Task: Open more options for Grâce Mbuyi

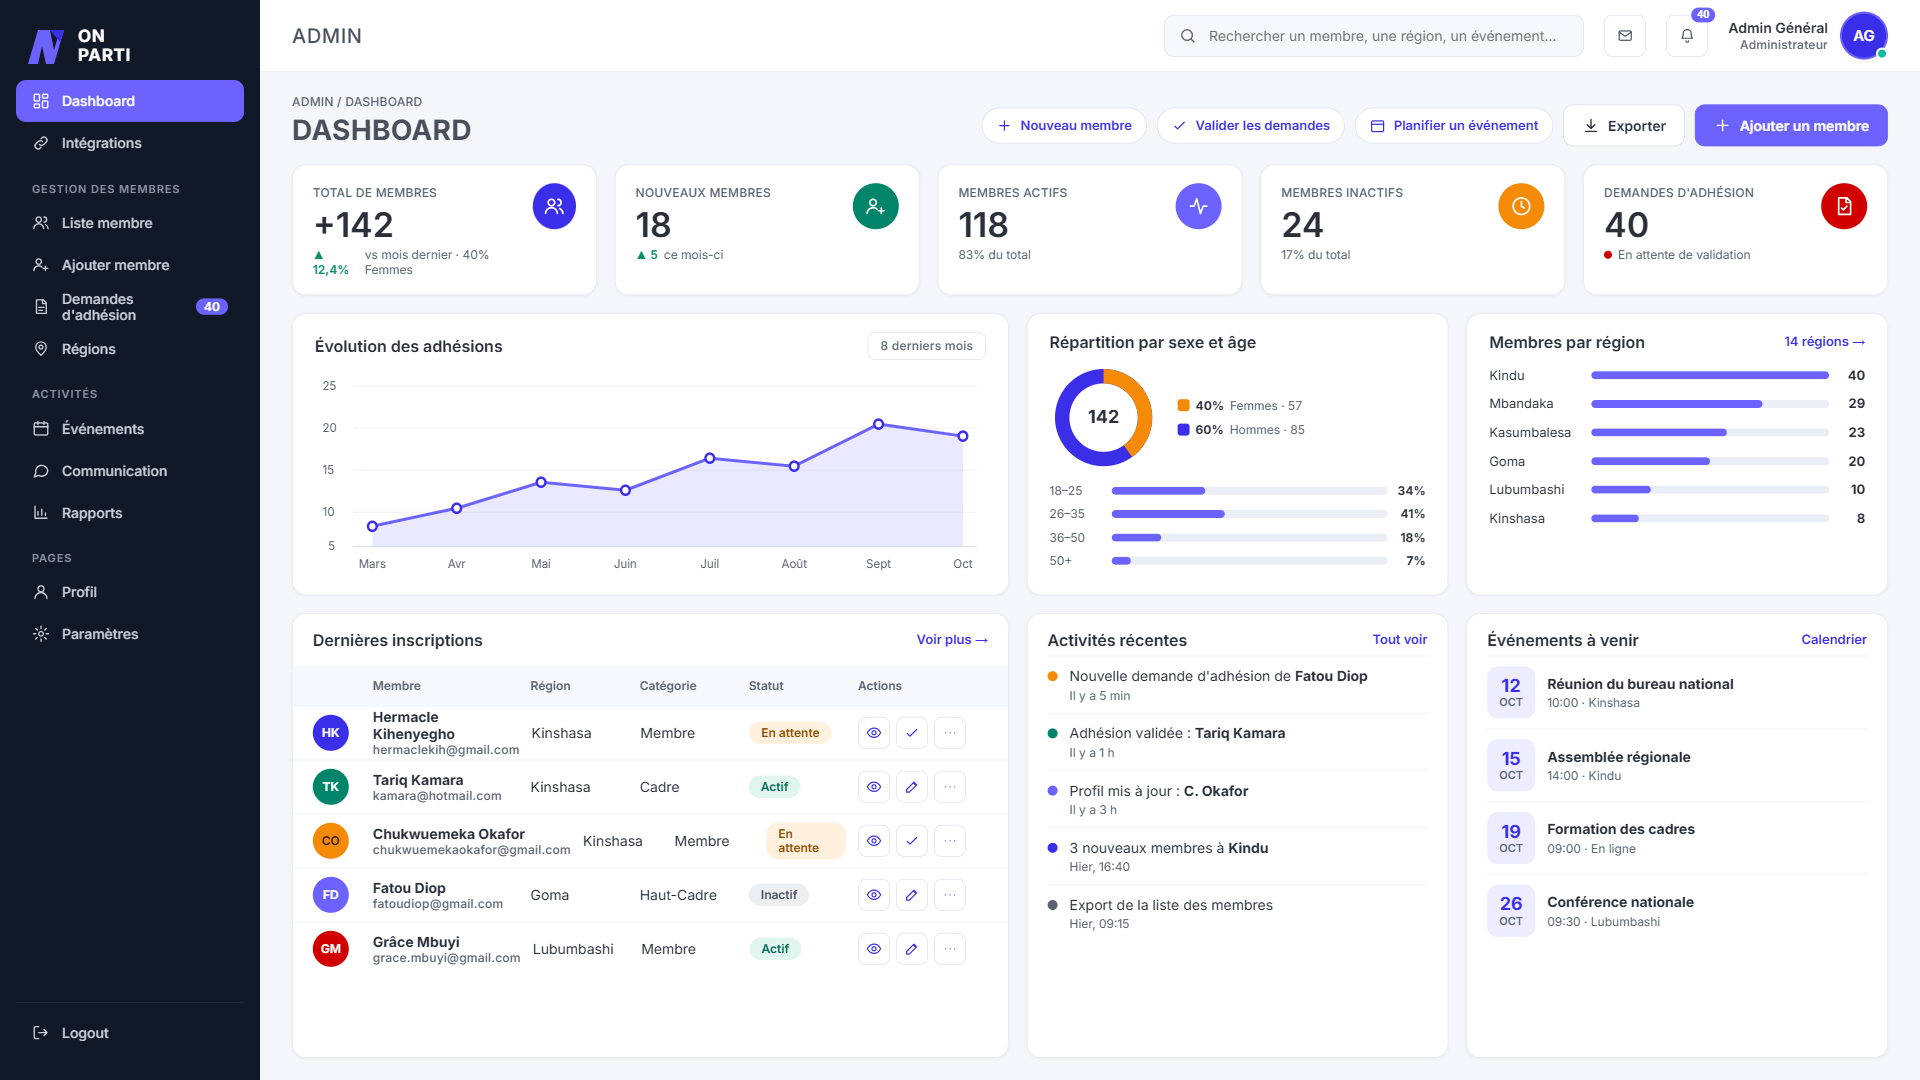Action: tap(950, 949)
